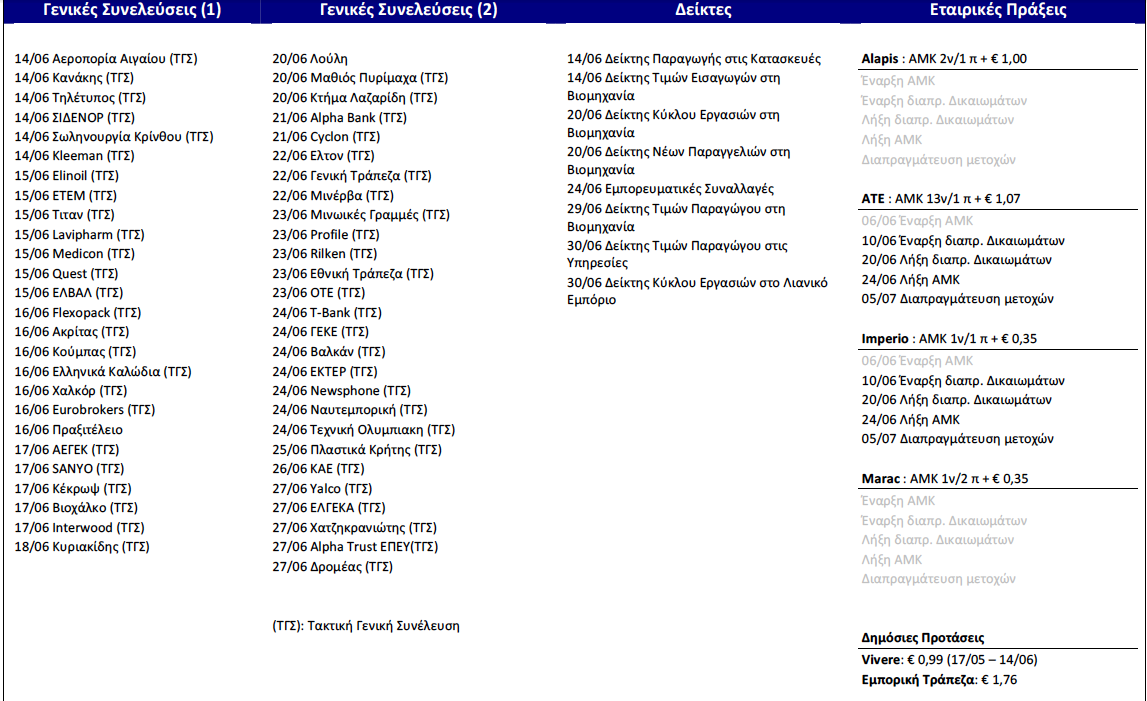The width and height of the screenshot is (1147, 701).
Task: Click the '14/06 Αεροπορία Αιγαίου (ΤΓΣ)' entry
Action: pyautogui.click(x=106, y=59)
